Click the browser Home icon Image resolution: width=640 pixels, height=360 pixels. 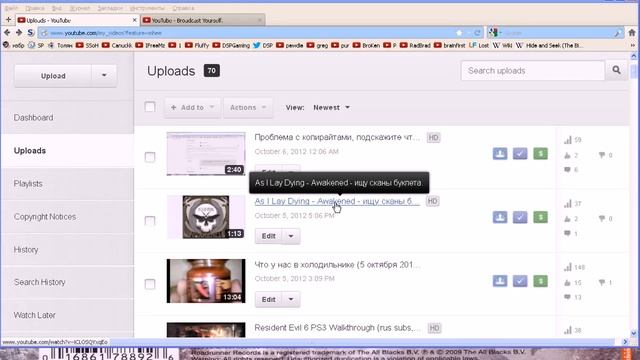point(632,33)
